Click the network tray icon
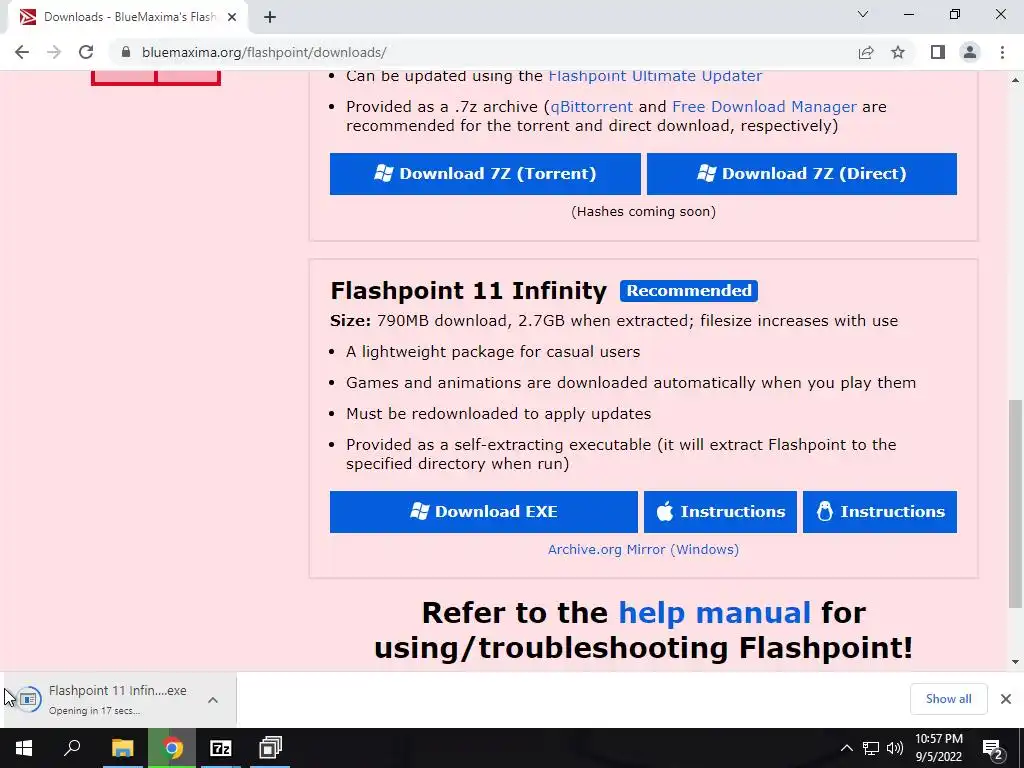 point(871,748)
